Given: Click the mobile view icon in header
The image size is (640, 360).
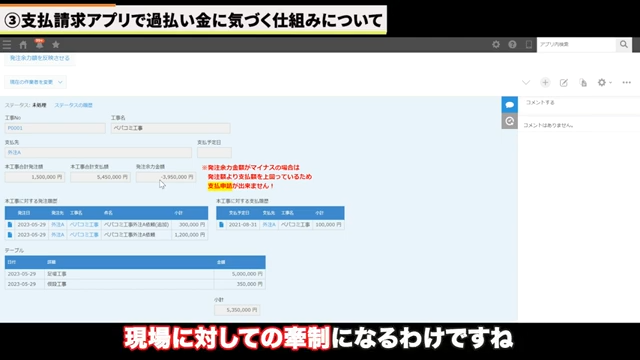Looking at the screenshot, I should (x=529, y=44).
